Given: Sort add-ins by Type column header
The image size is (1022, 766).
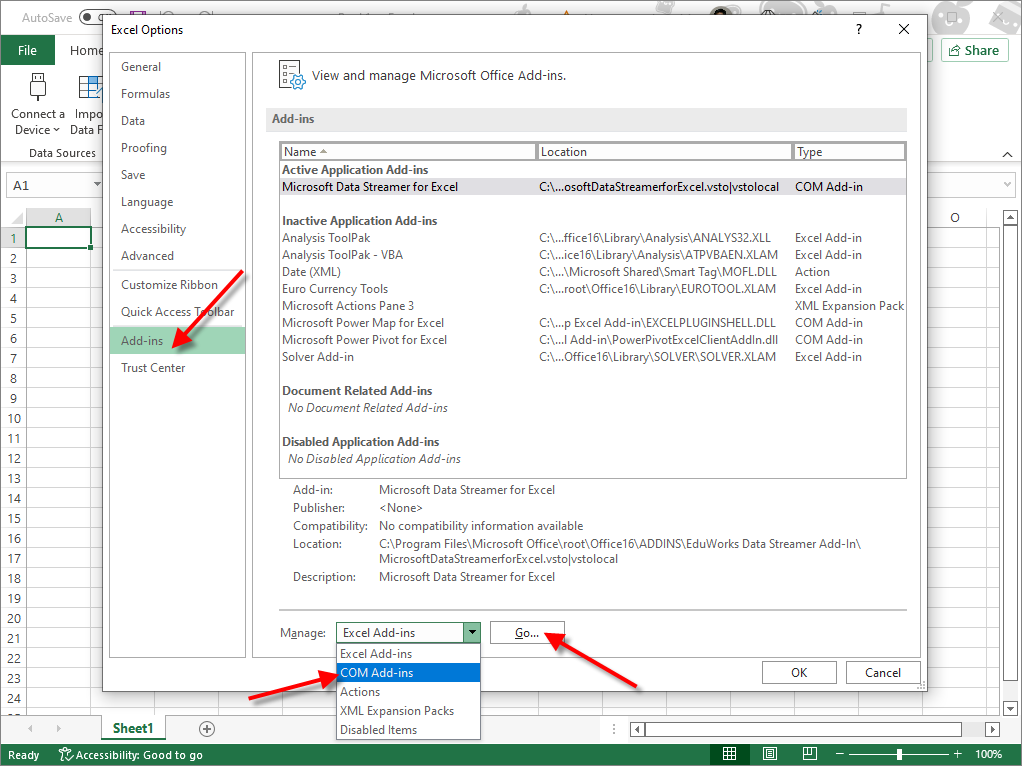Looking at the screenshot, I should (x=849, y=152).
